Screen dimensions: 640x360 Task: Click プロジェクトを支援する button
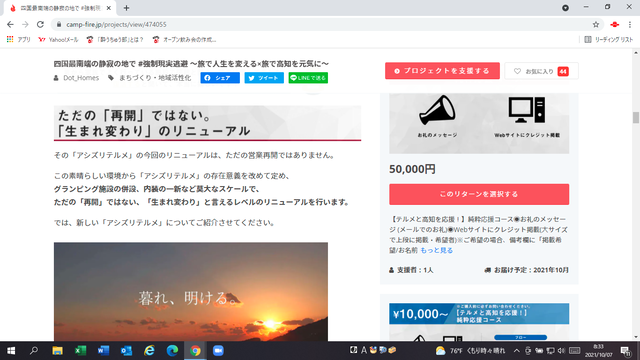coord(442,71)
